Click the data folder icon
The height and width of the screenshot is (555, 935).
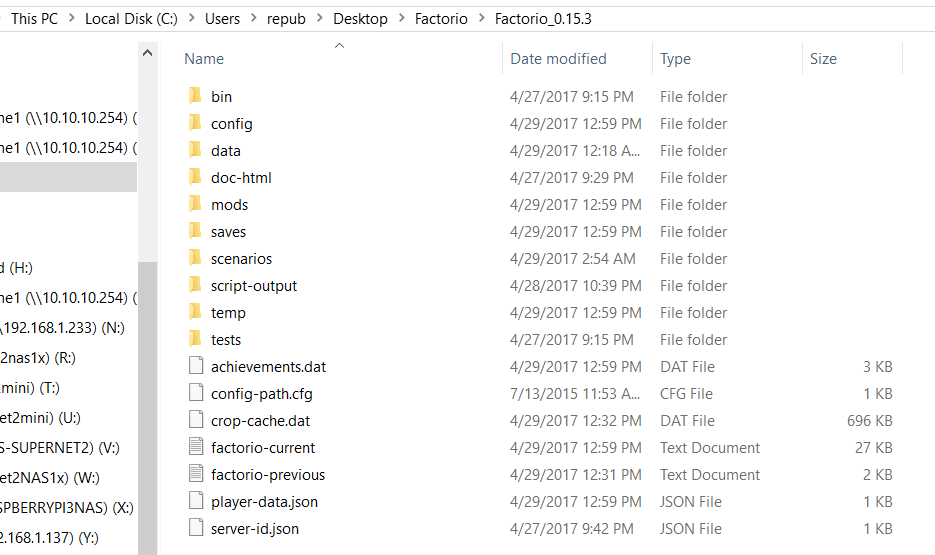[195, 149]
